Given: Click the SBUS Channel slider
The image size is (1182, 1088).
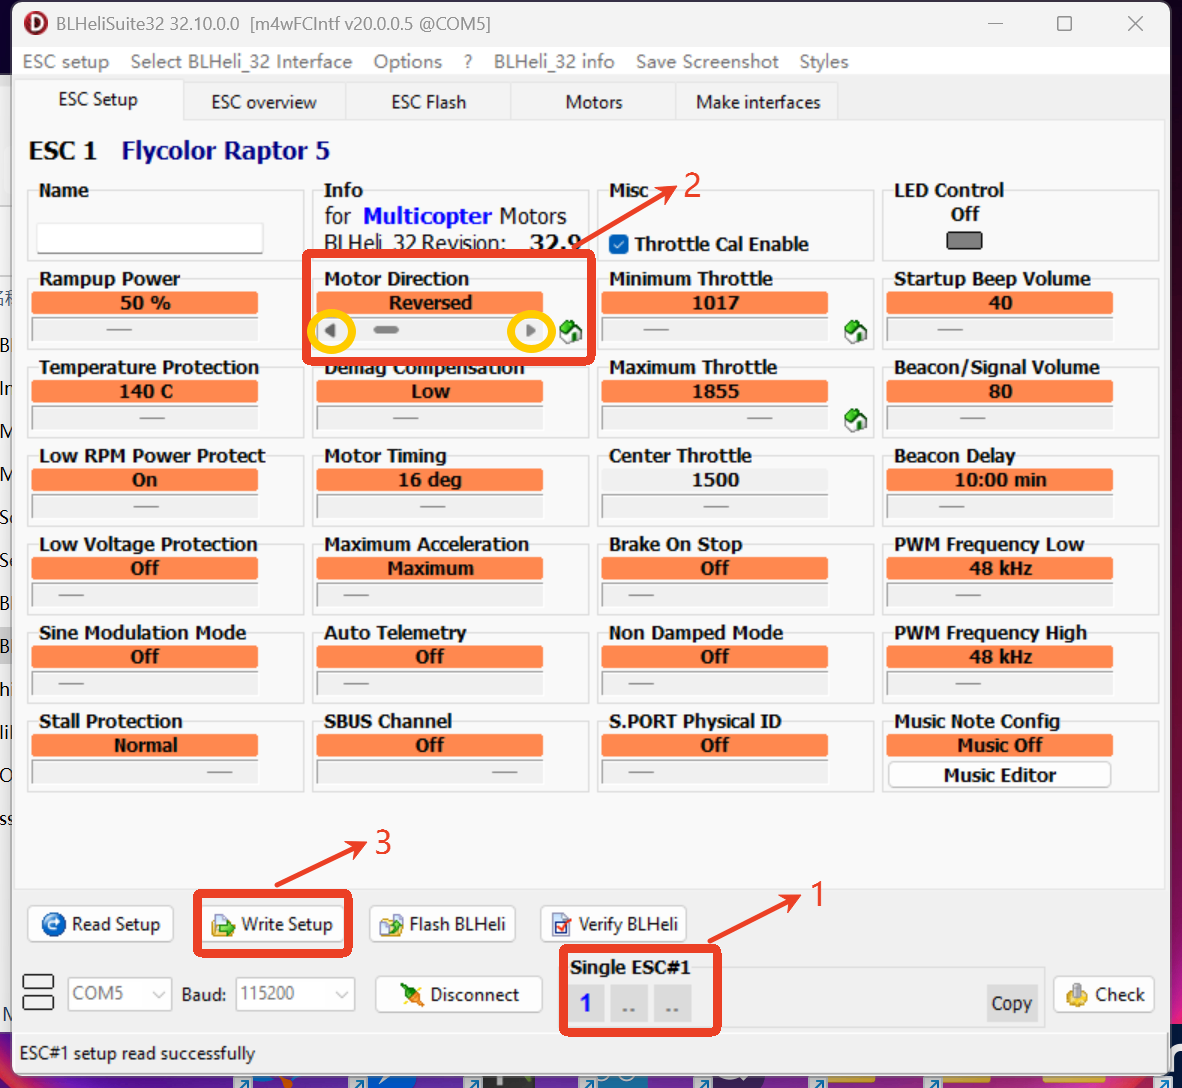Looking at the screenshot, I should pyautogui.click(x=430, y=771).
